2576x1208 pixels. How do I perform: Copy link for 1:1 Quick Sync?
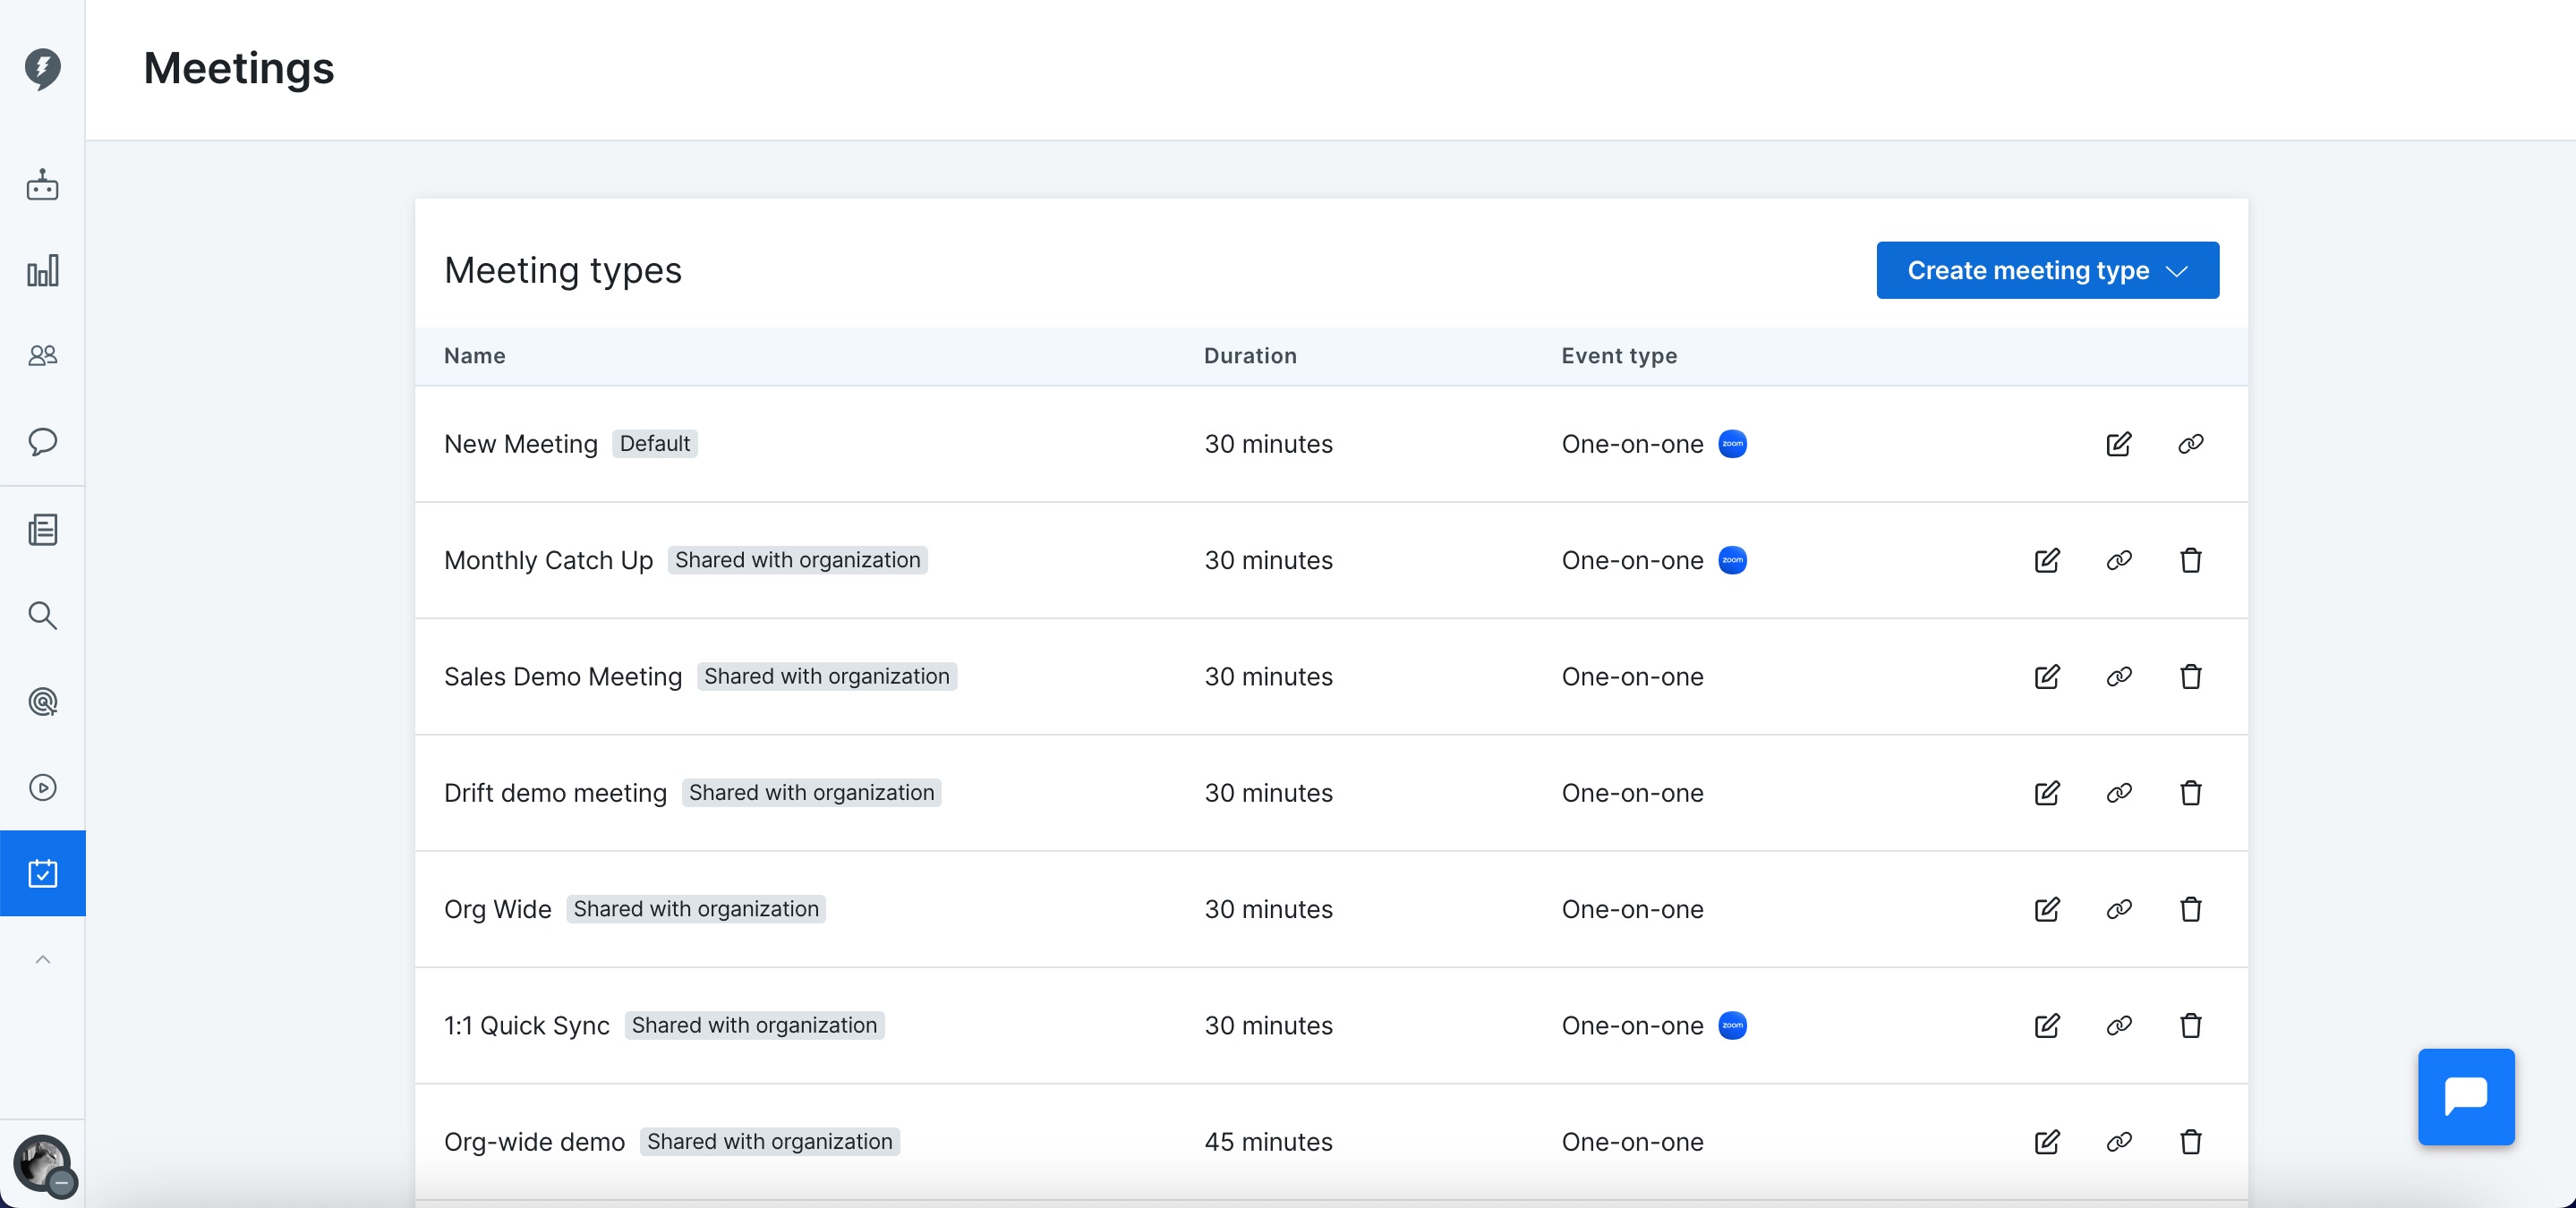point(2118,1025)
